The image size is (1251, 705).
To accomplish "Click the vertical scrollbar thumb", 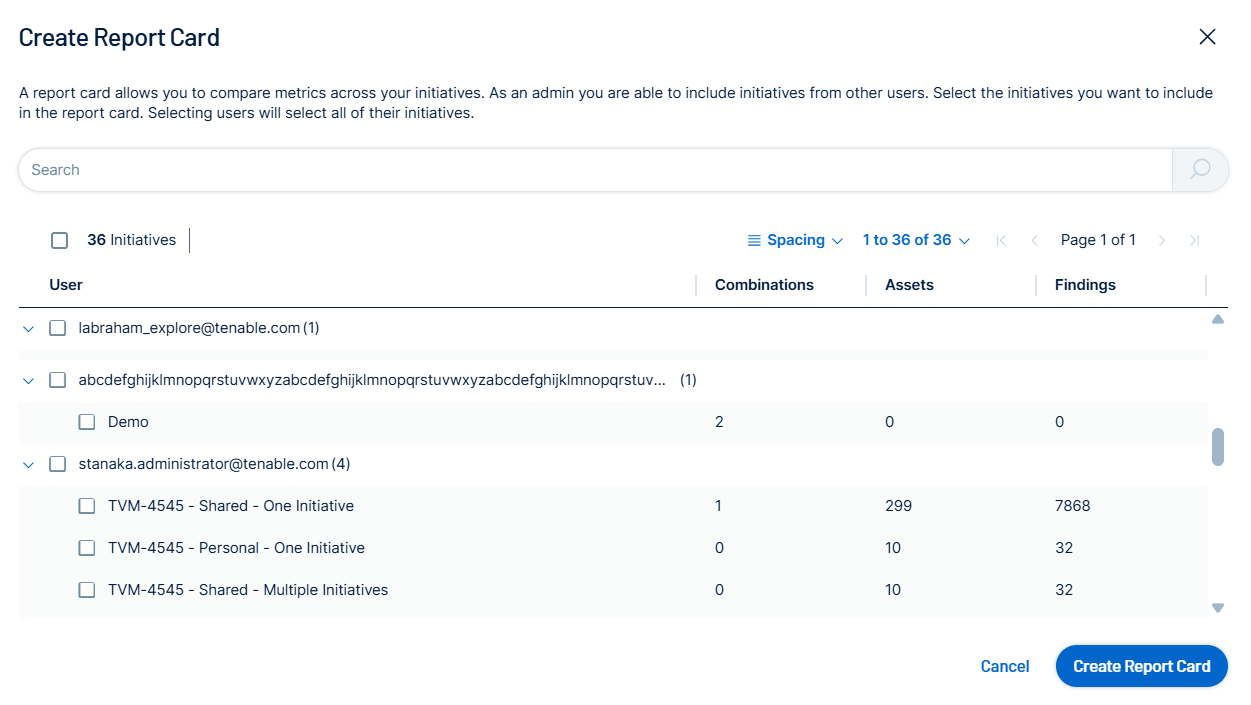I will (1218, 447).
